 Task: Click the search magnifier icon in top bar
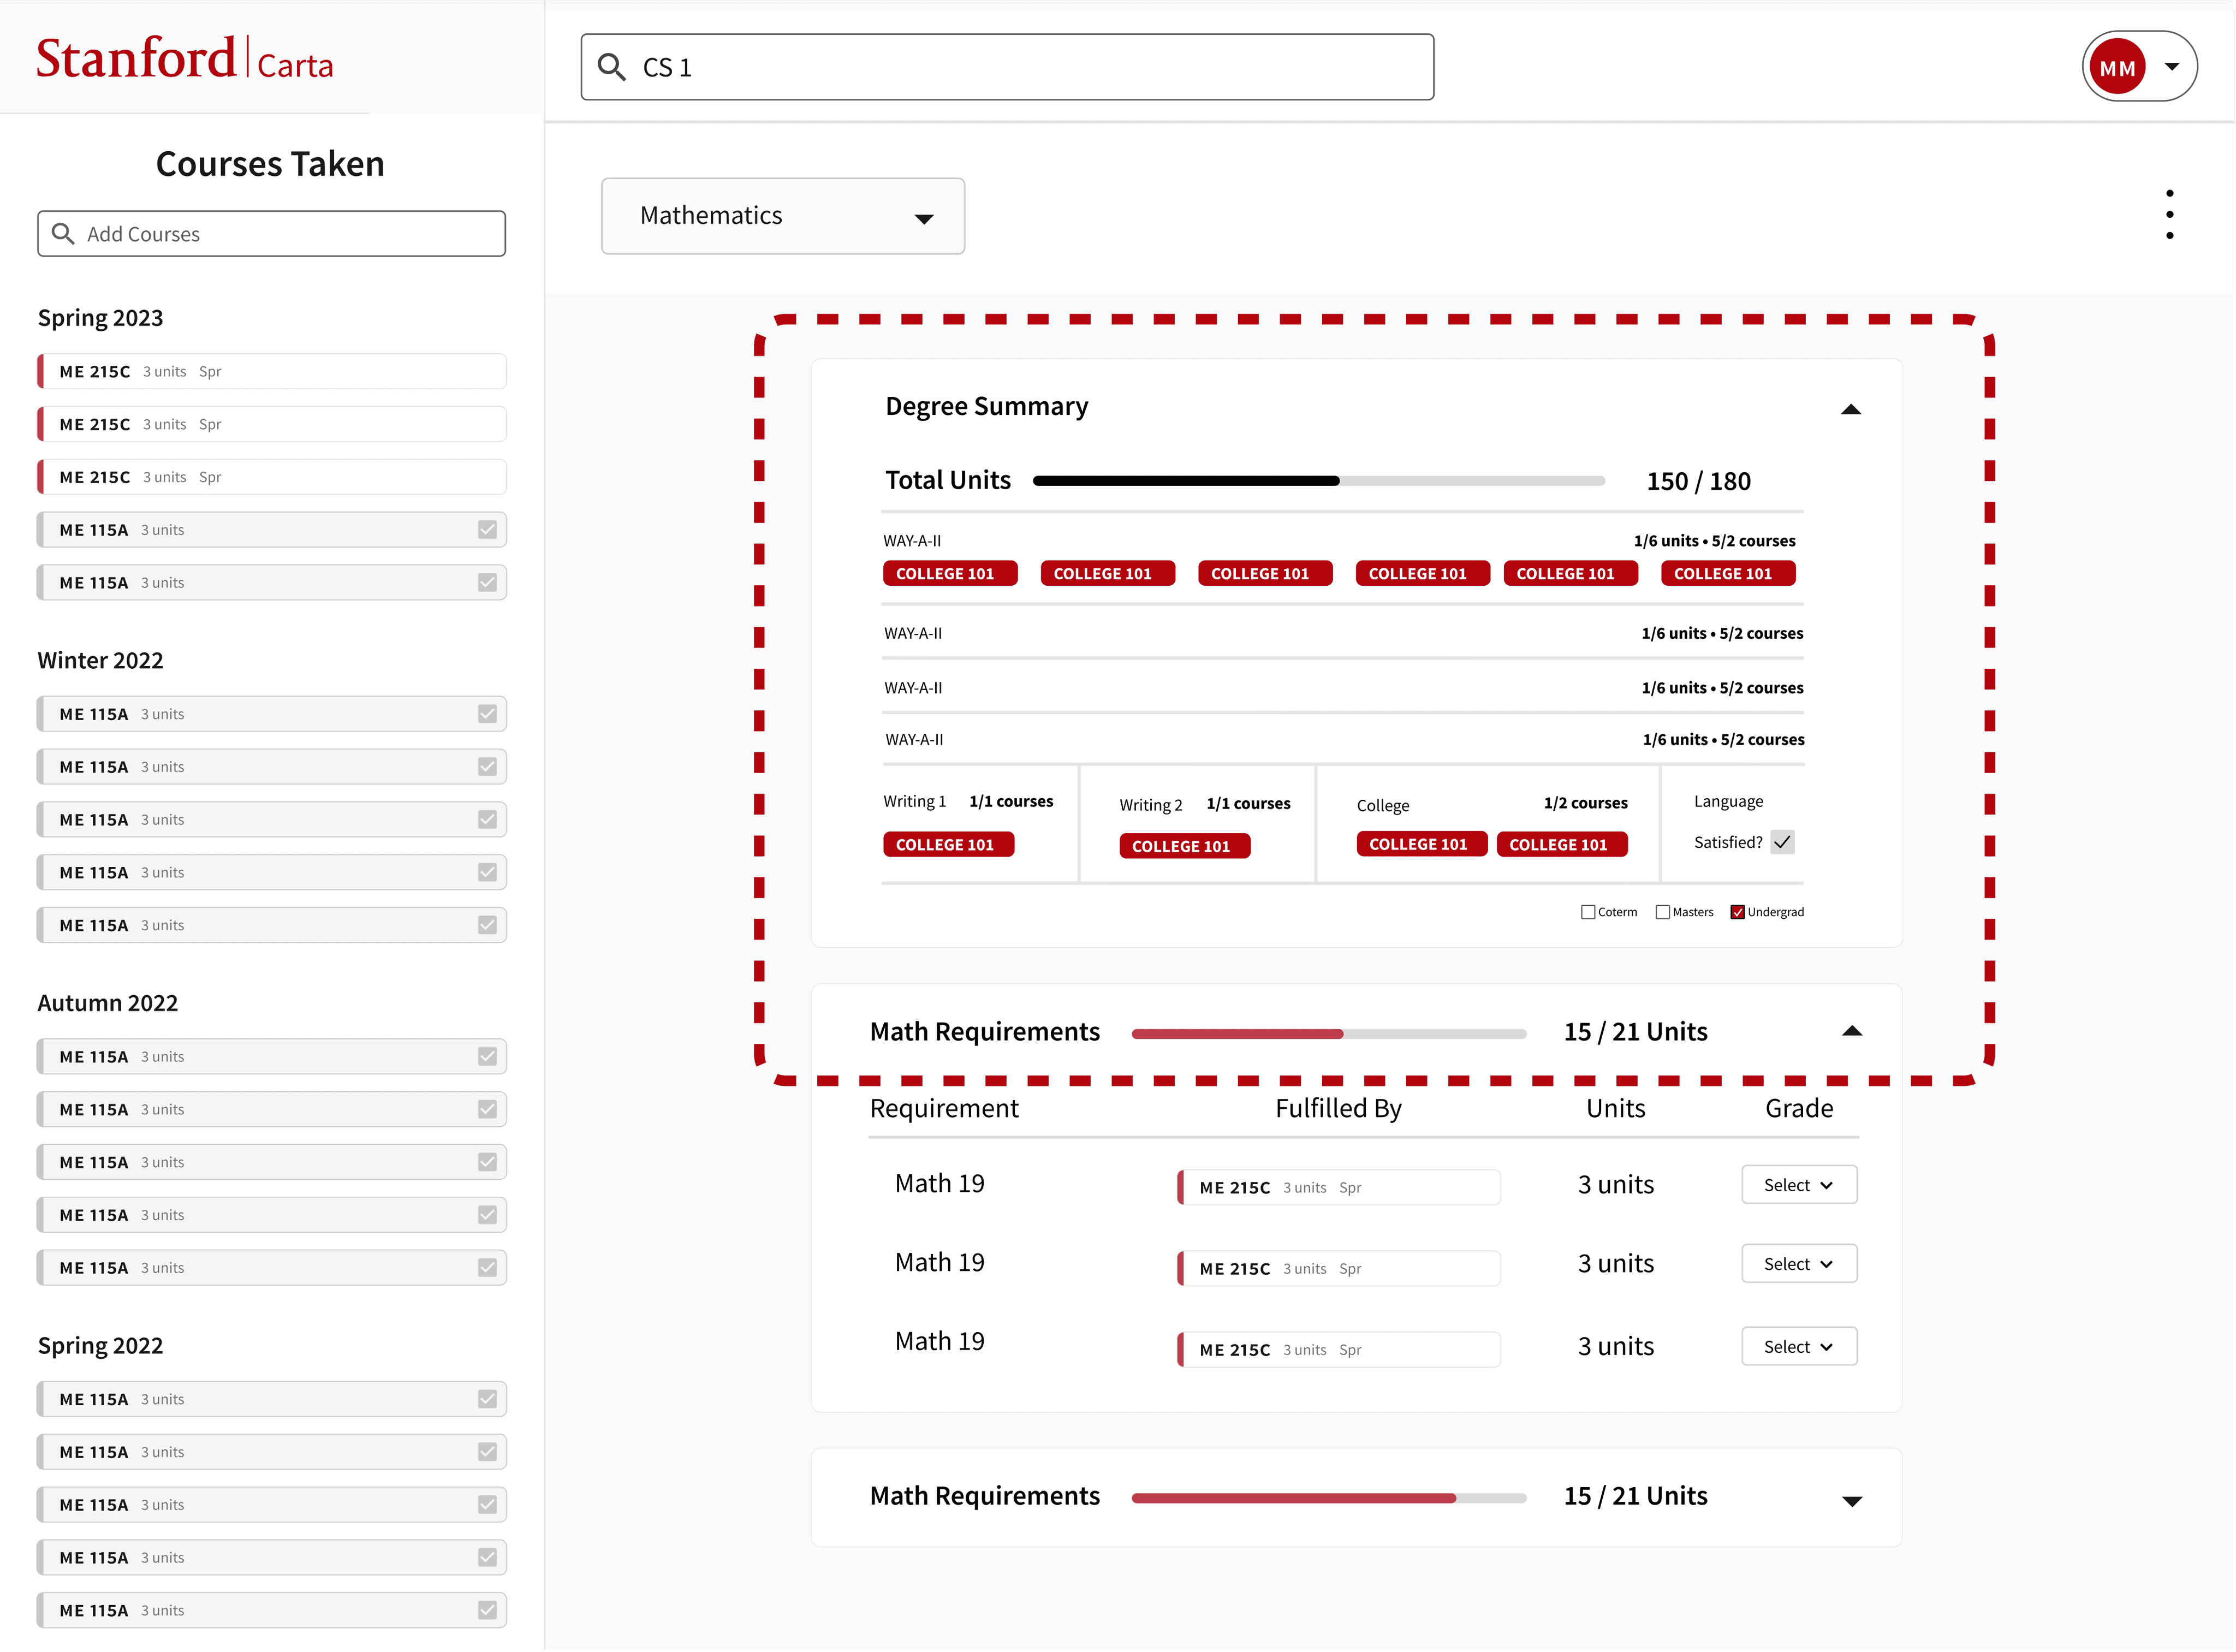click(611, 67)
